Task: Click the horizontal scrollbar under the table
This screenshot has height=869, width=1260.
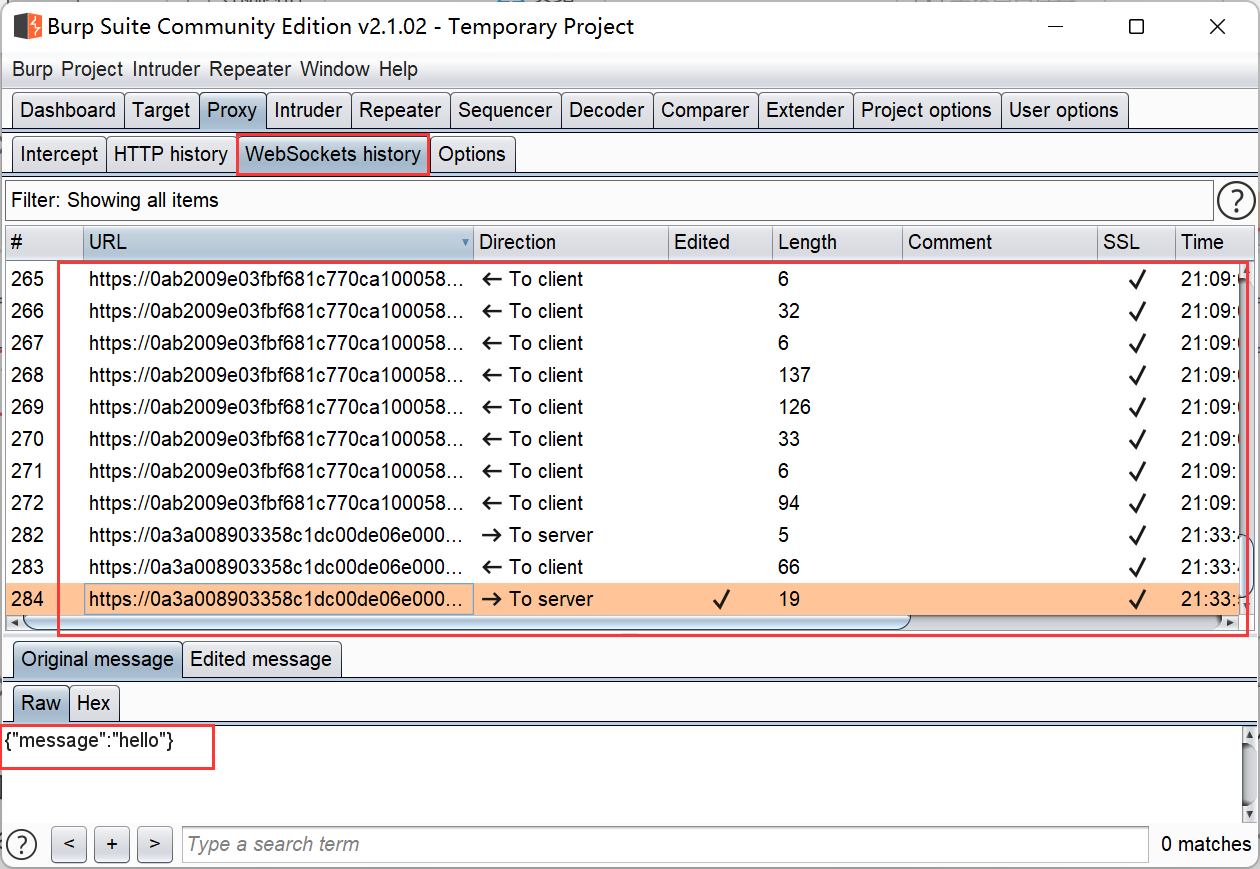Action: [x=465, y=622]
